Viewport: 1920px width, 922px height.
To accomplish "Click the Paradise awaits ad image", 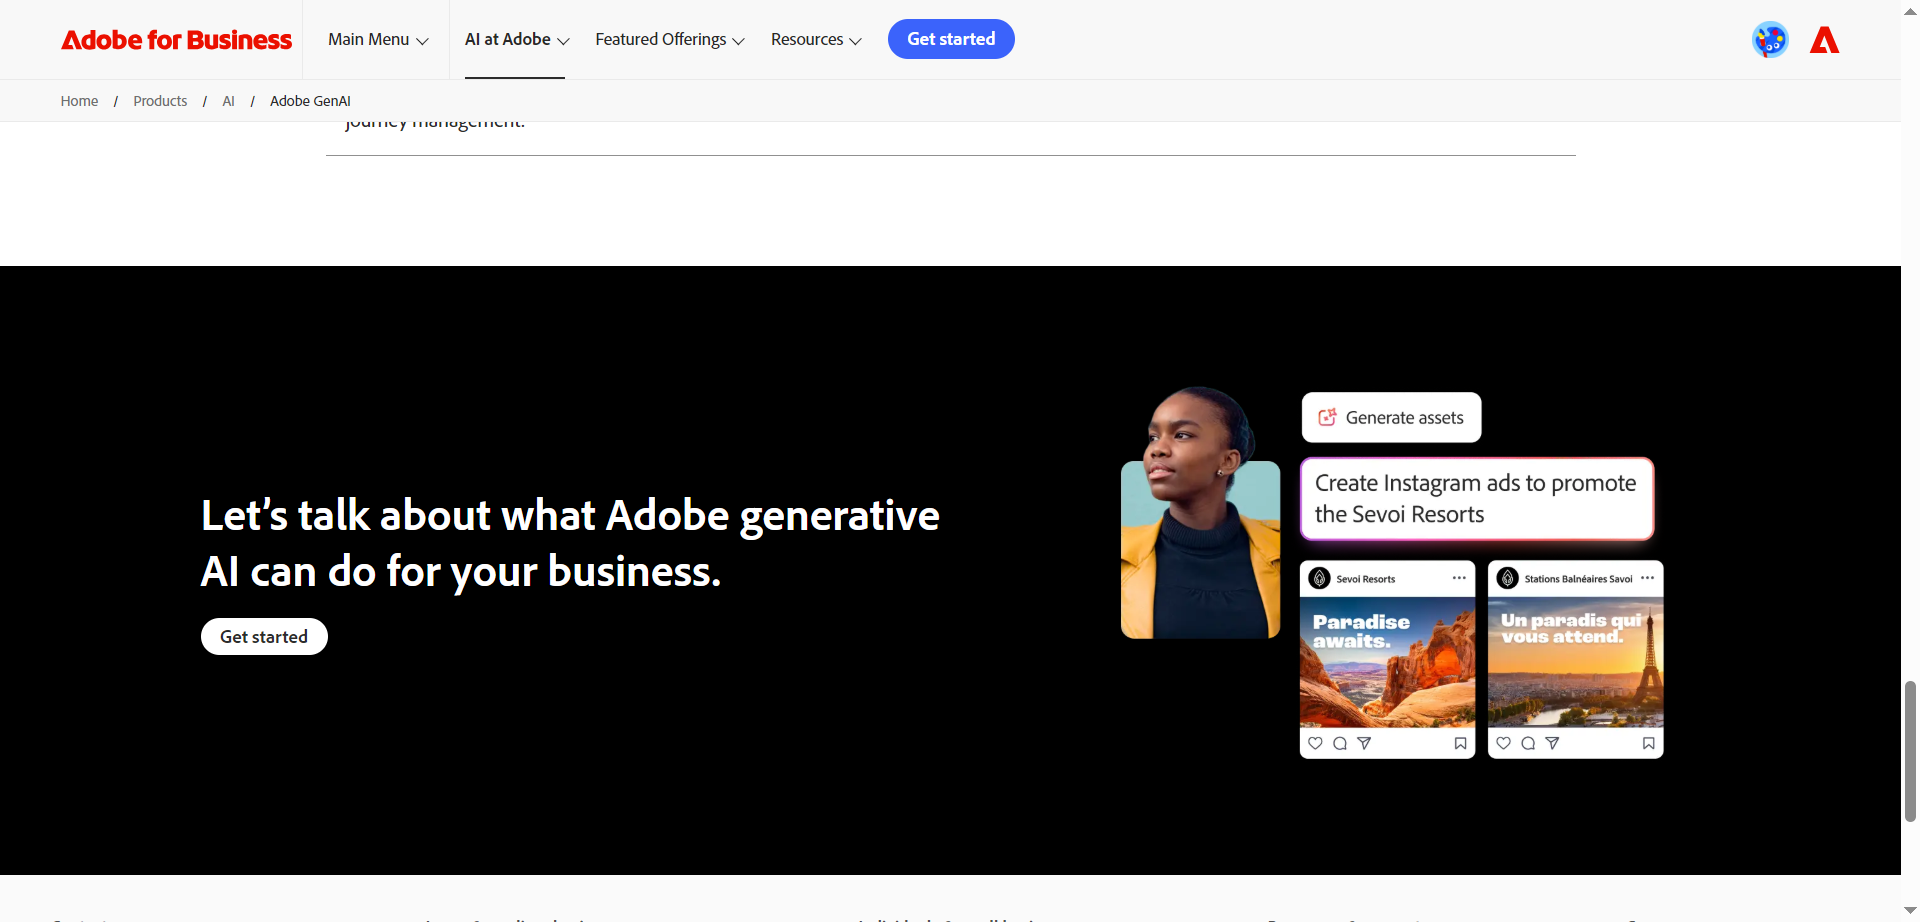I will (x=1387, y=662).
